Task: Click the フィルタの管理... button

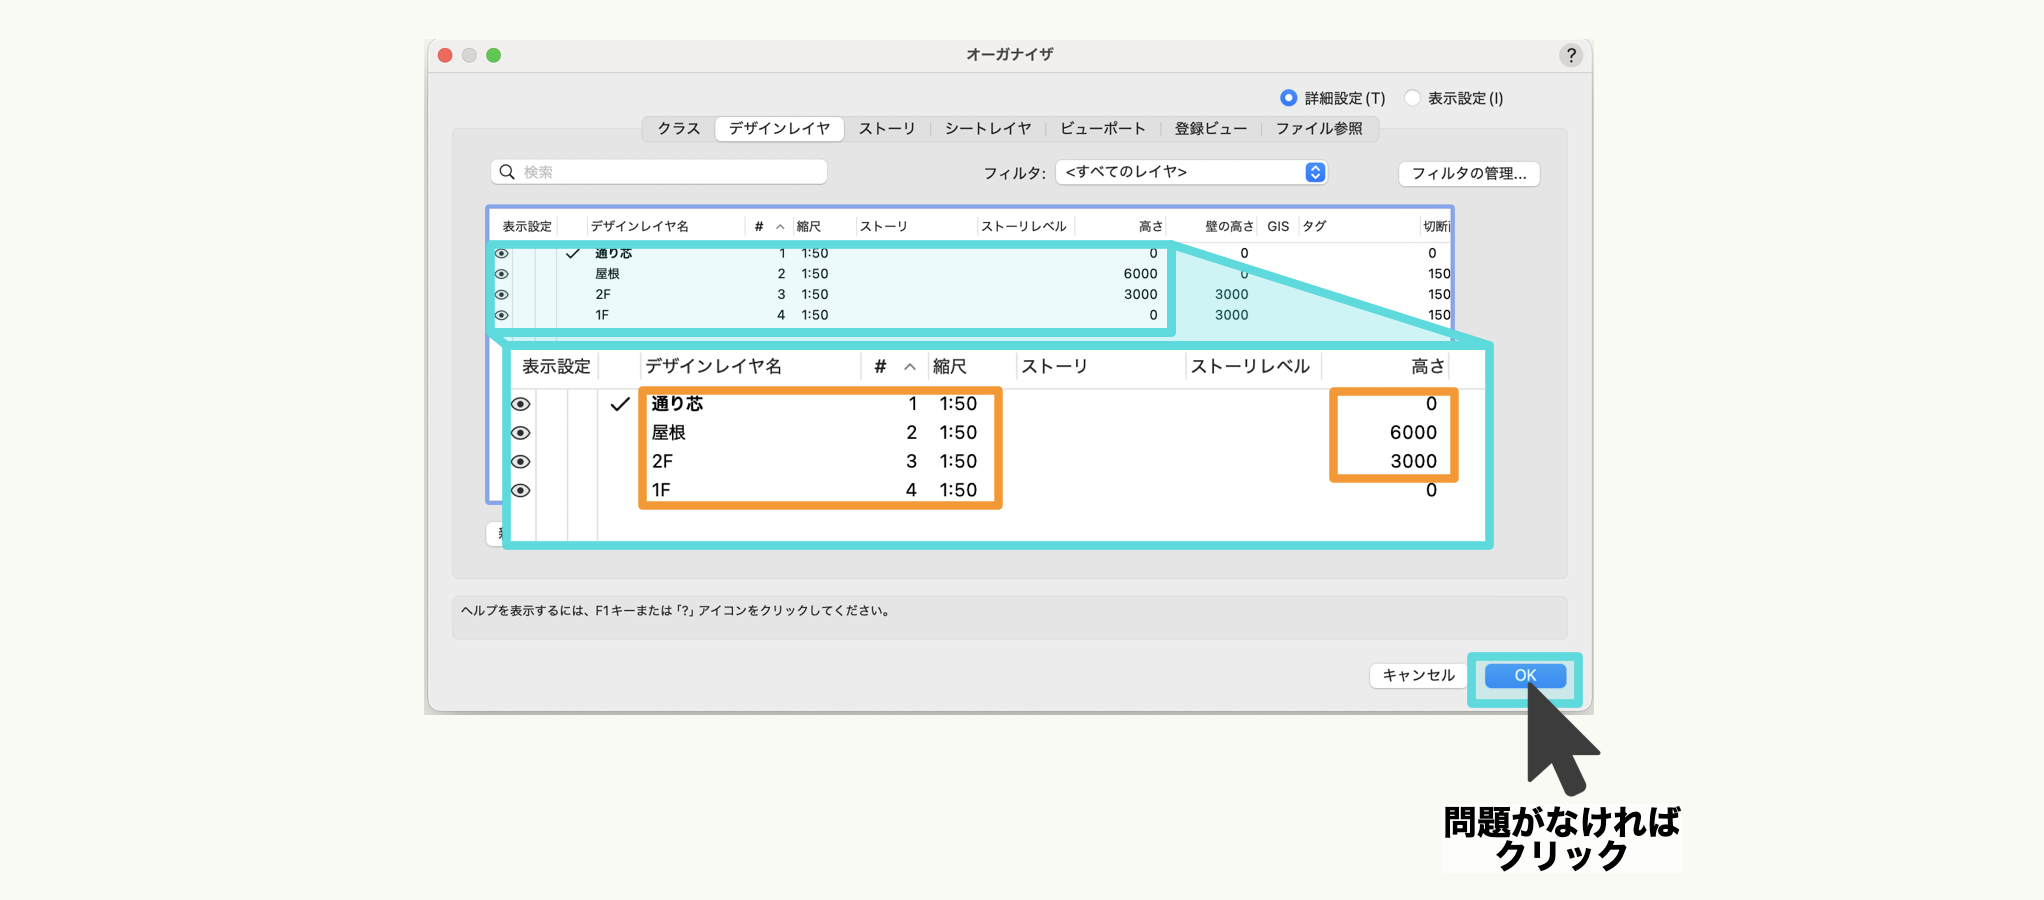Action: (x=1468, y=173)
